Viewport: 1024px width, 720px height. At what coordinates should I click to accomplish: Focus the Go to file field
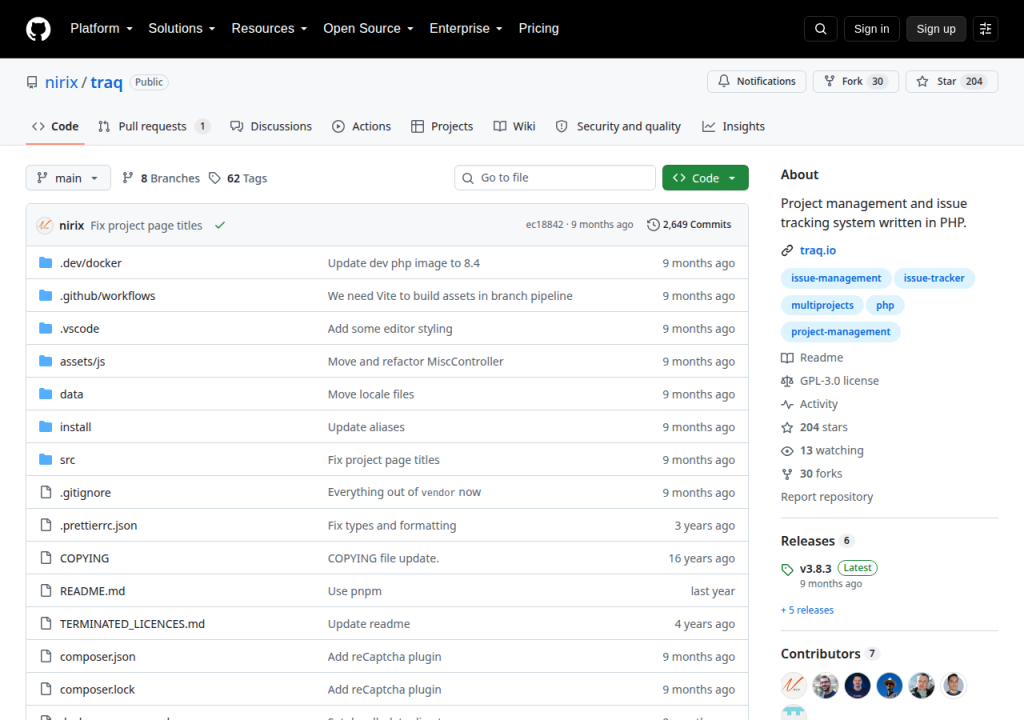tap(555, 178)
